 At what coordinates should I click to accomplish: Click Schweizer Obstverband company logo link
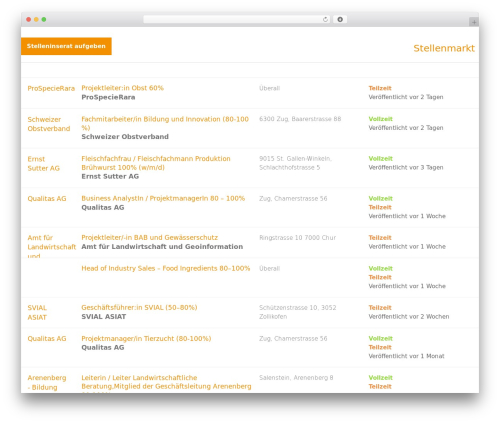tap(49, 124)
